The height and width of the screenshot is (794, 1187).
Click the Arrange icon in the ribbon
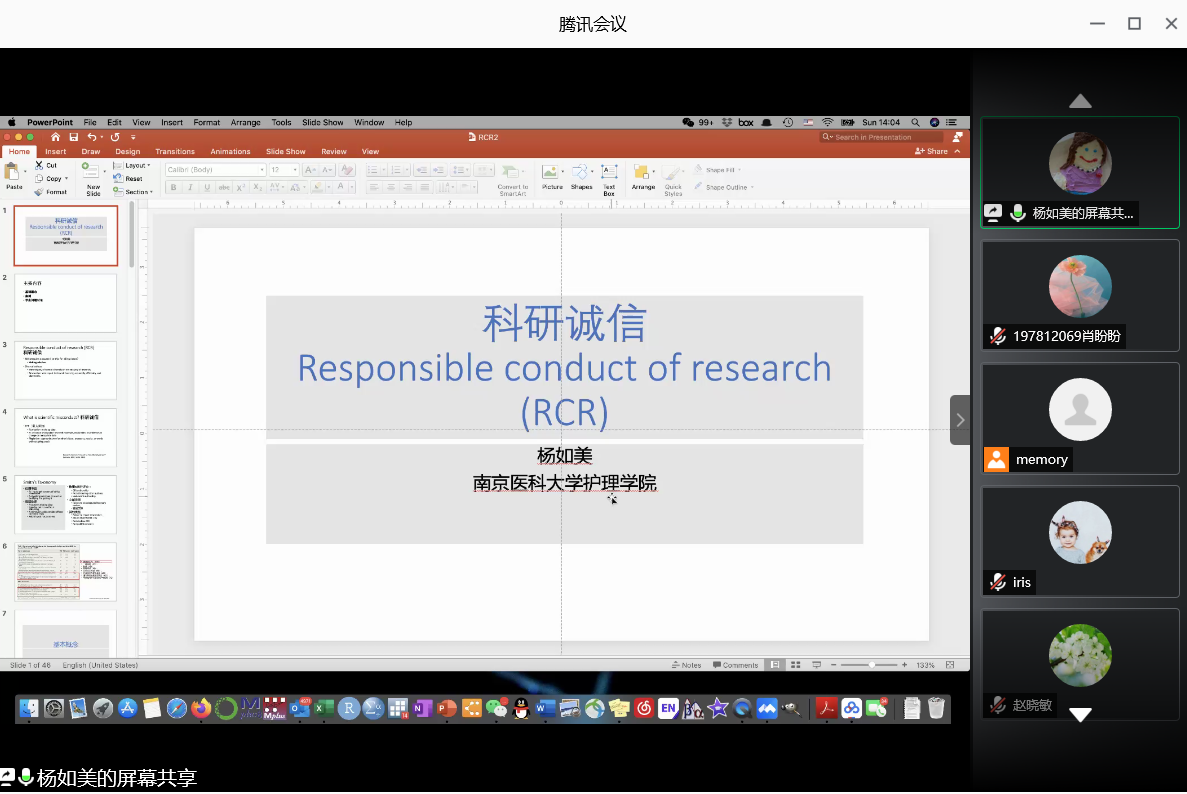[x=643, y=172]
